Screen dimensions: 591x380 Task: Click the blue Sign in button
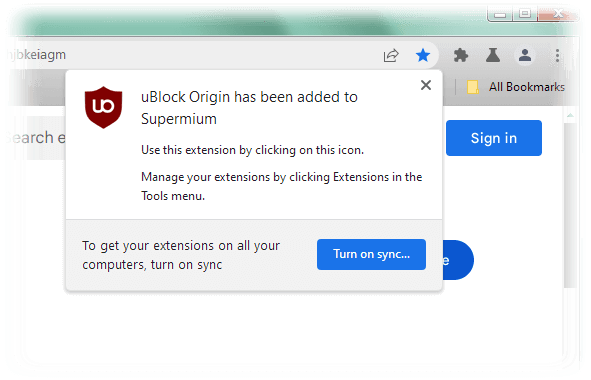pyautogui.click(x=494, y=138)
